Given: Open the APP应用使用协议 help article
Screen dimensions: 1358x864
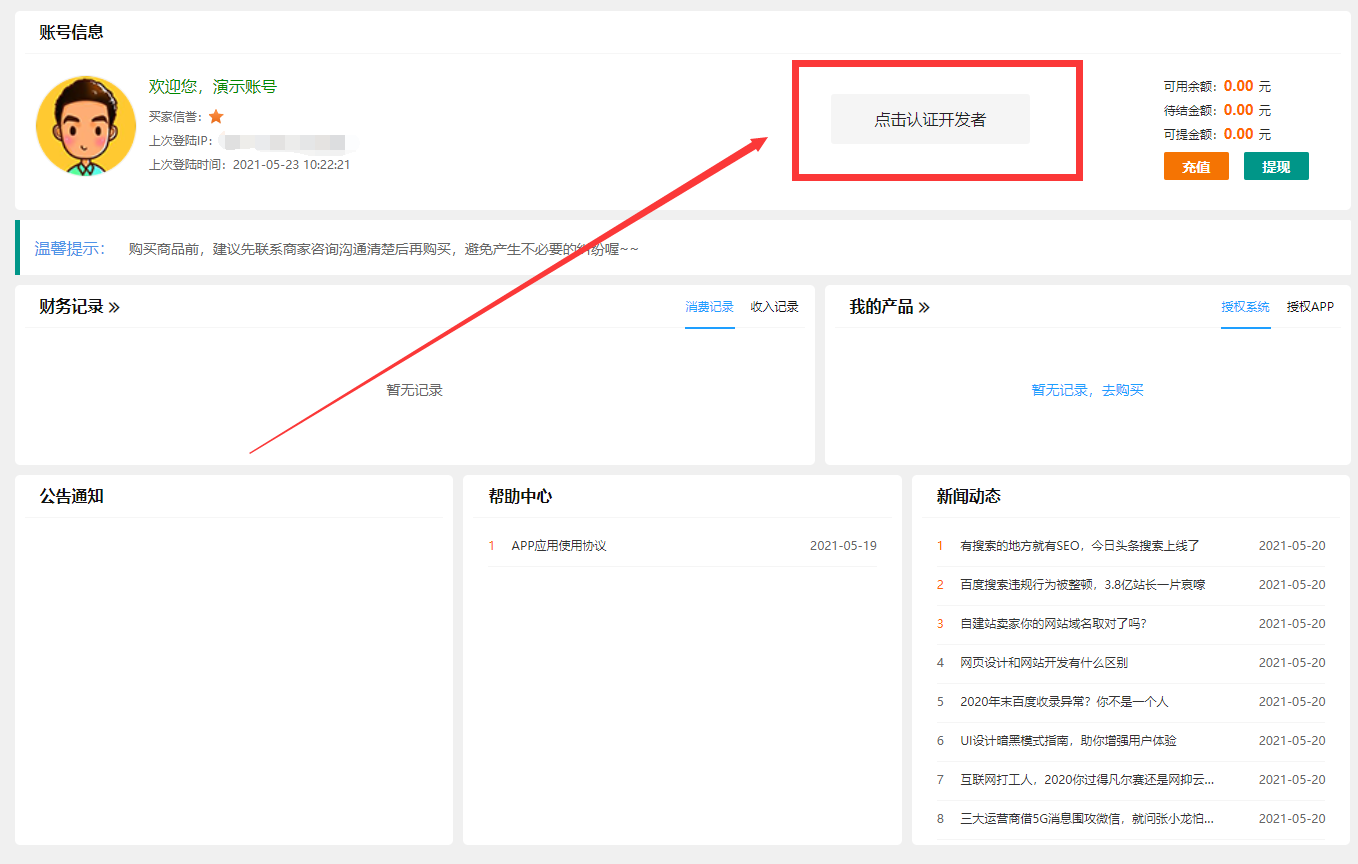Looking at the screenshot, I should pos(559,546).
